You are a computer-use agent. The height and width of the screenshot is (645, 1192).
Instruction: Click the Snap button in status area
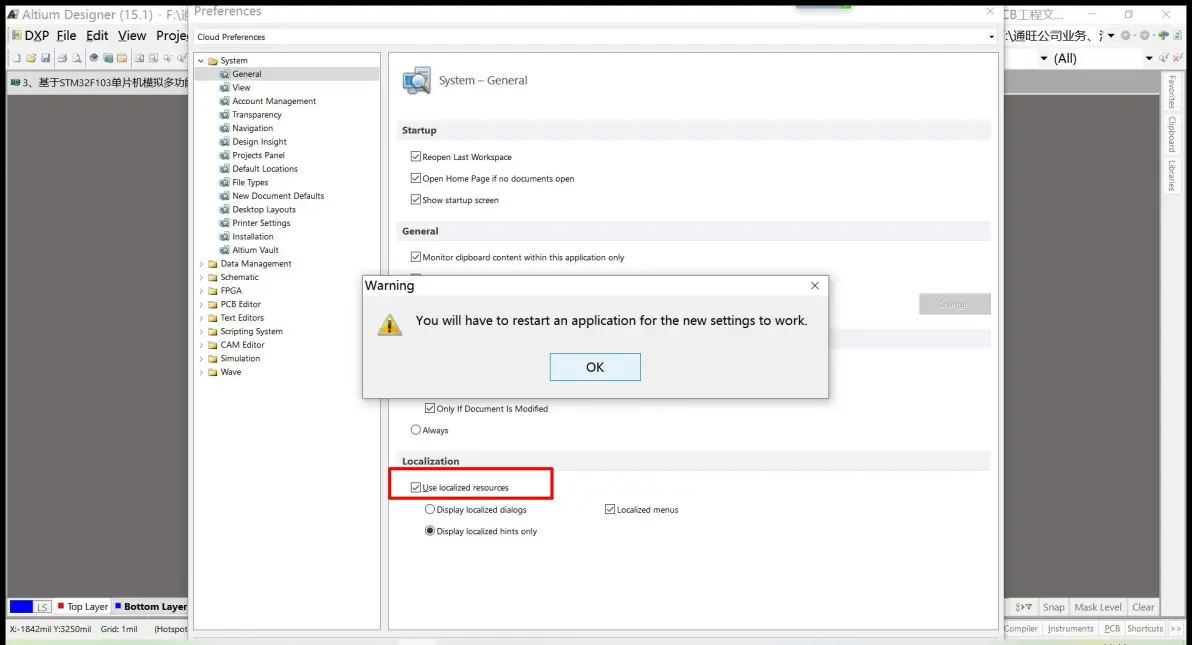(x=1054, y=607)
